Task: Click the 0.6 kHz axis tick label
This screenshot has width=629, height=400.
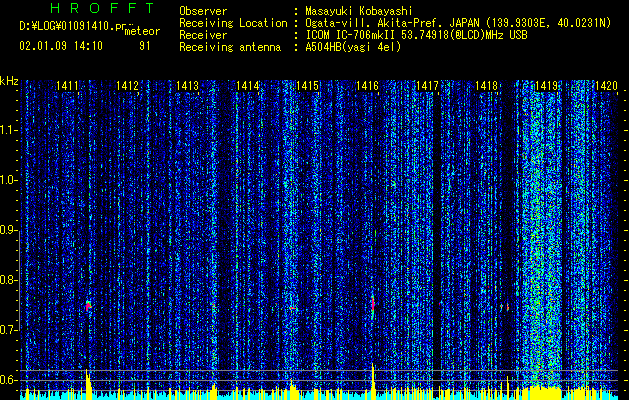Action: tap(9, 380)
